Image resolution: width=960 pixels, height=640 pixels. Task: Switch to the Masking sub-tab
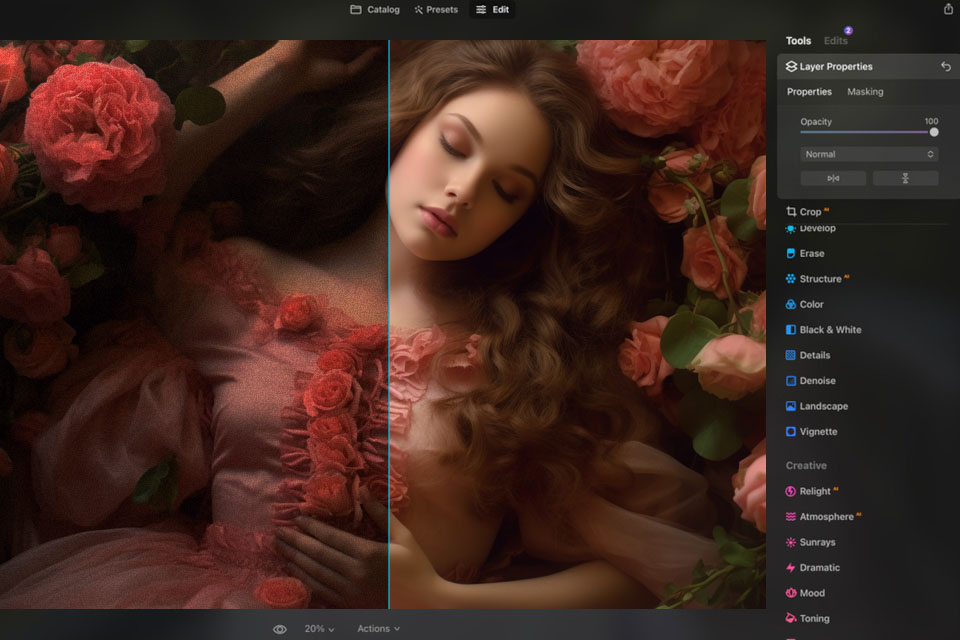pos(865,91)
